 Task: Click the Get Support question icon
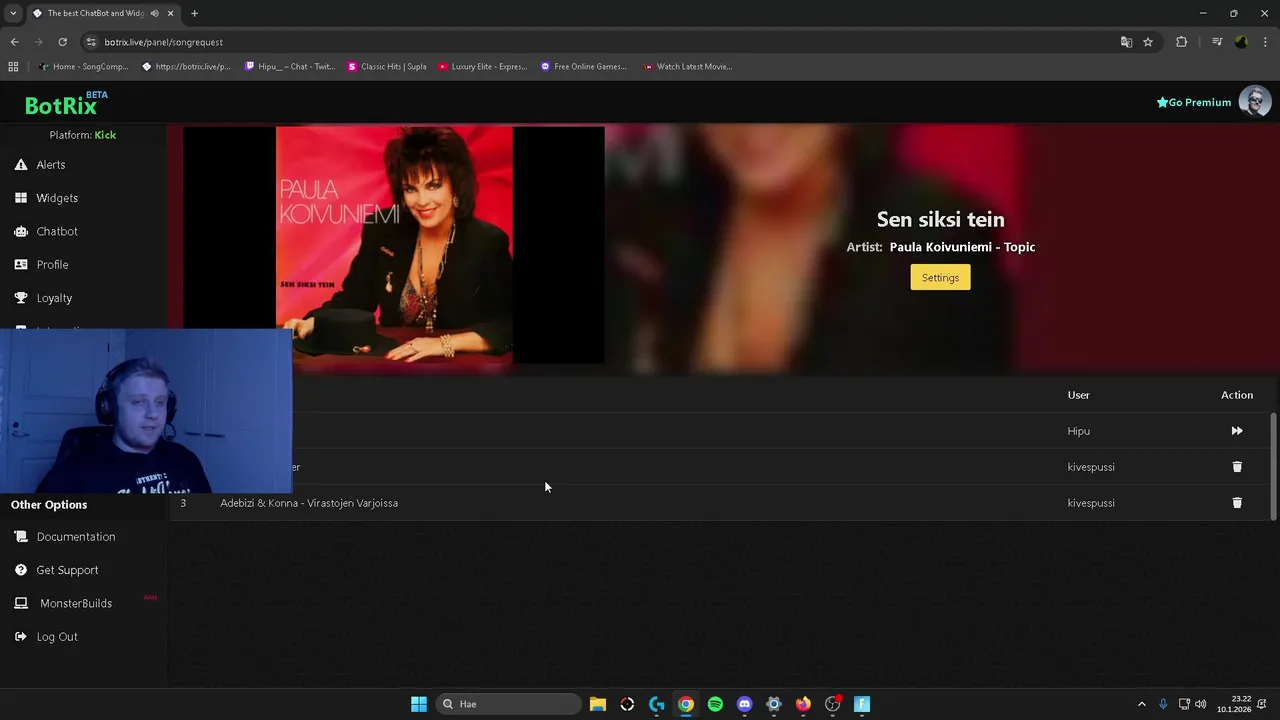coord(21,570)
